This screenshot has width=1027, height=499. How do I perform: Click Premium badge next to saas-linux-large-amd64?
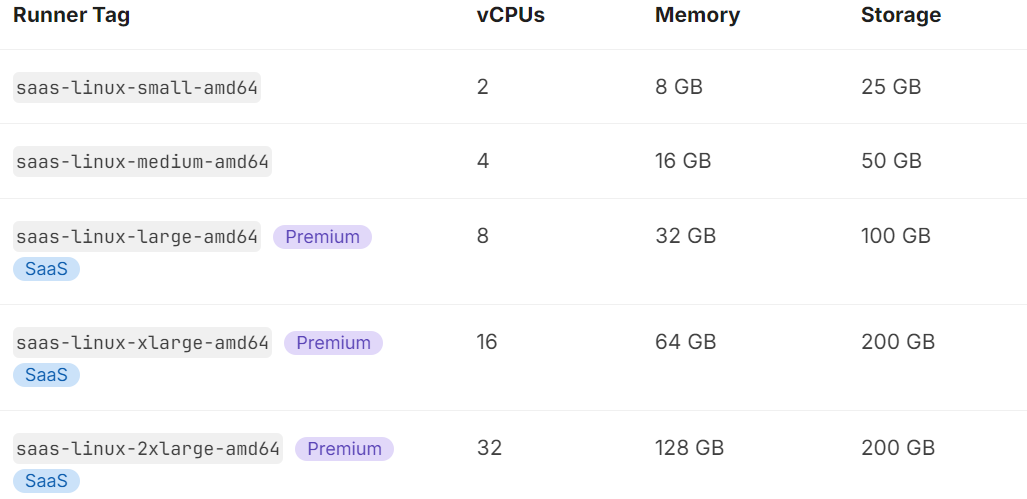click(x=322, y=237)
